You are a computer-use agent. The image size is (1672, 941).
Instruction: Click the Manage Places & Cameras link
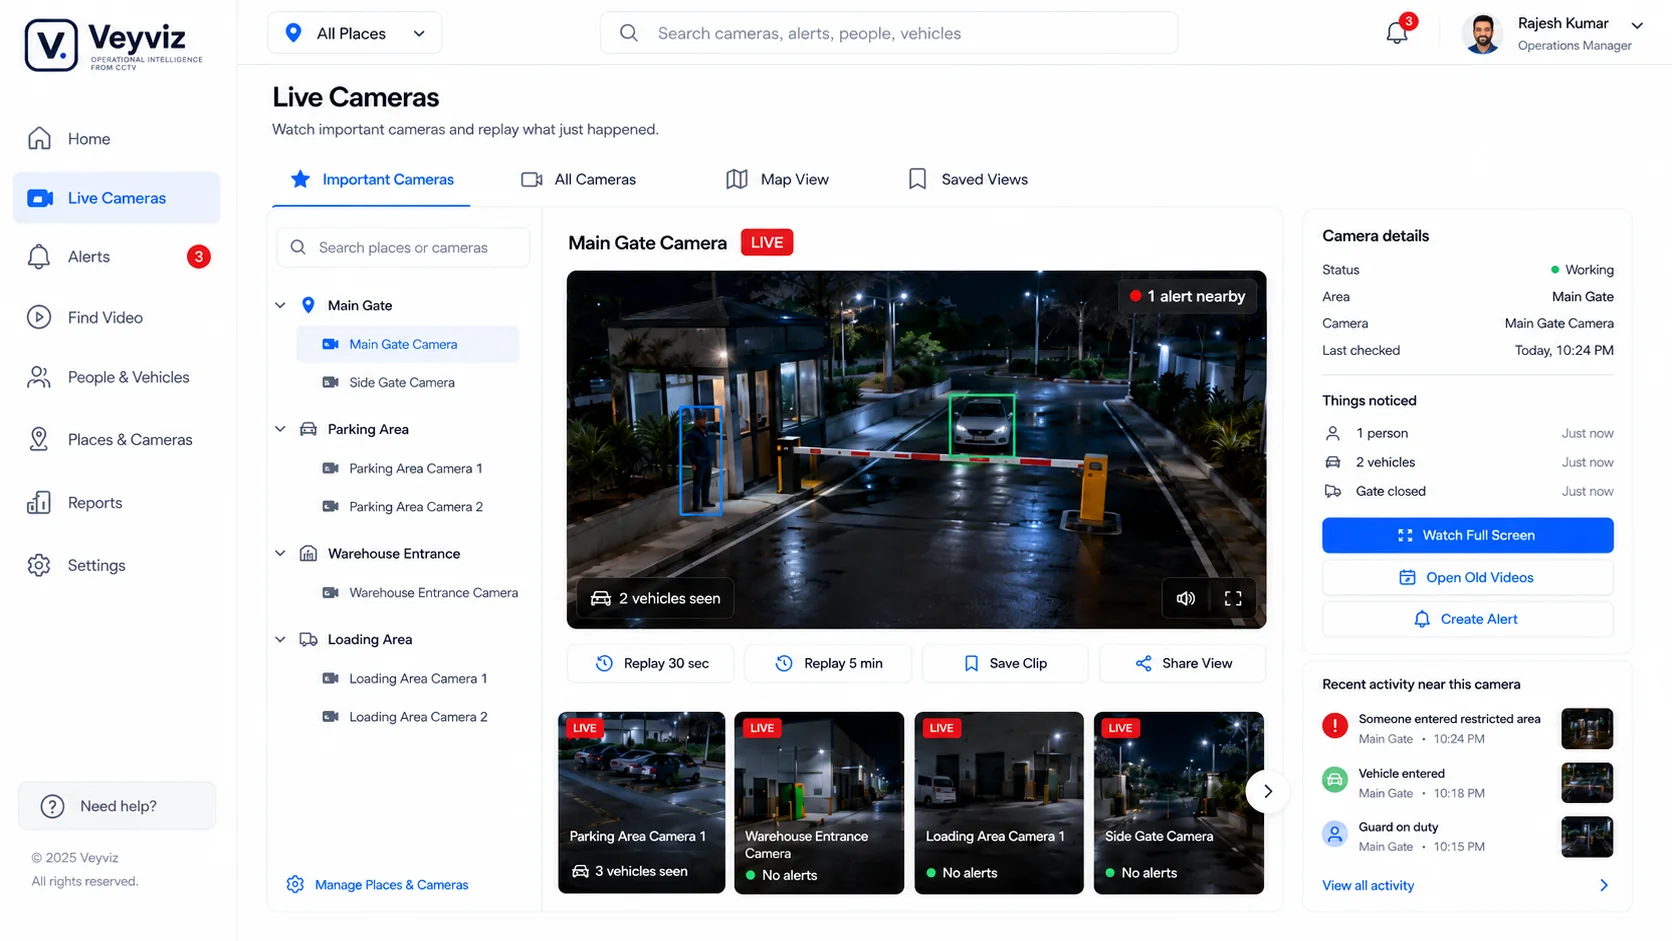[392, 884]
